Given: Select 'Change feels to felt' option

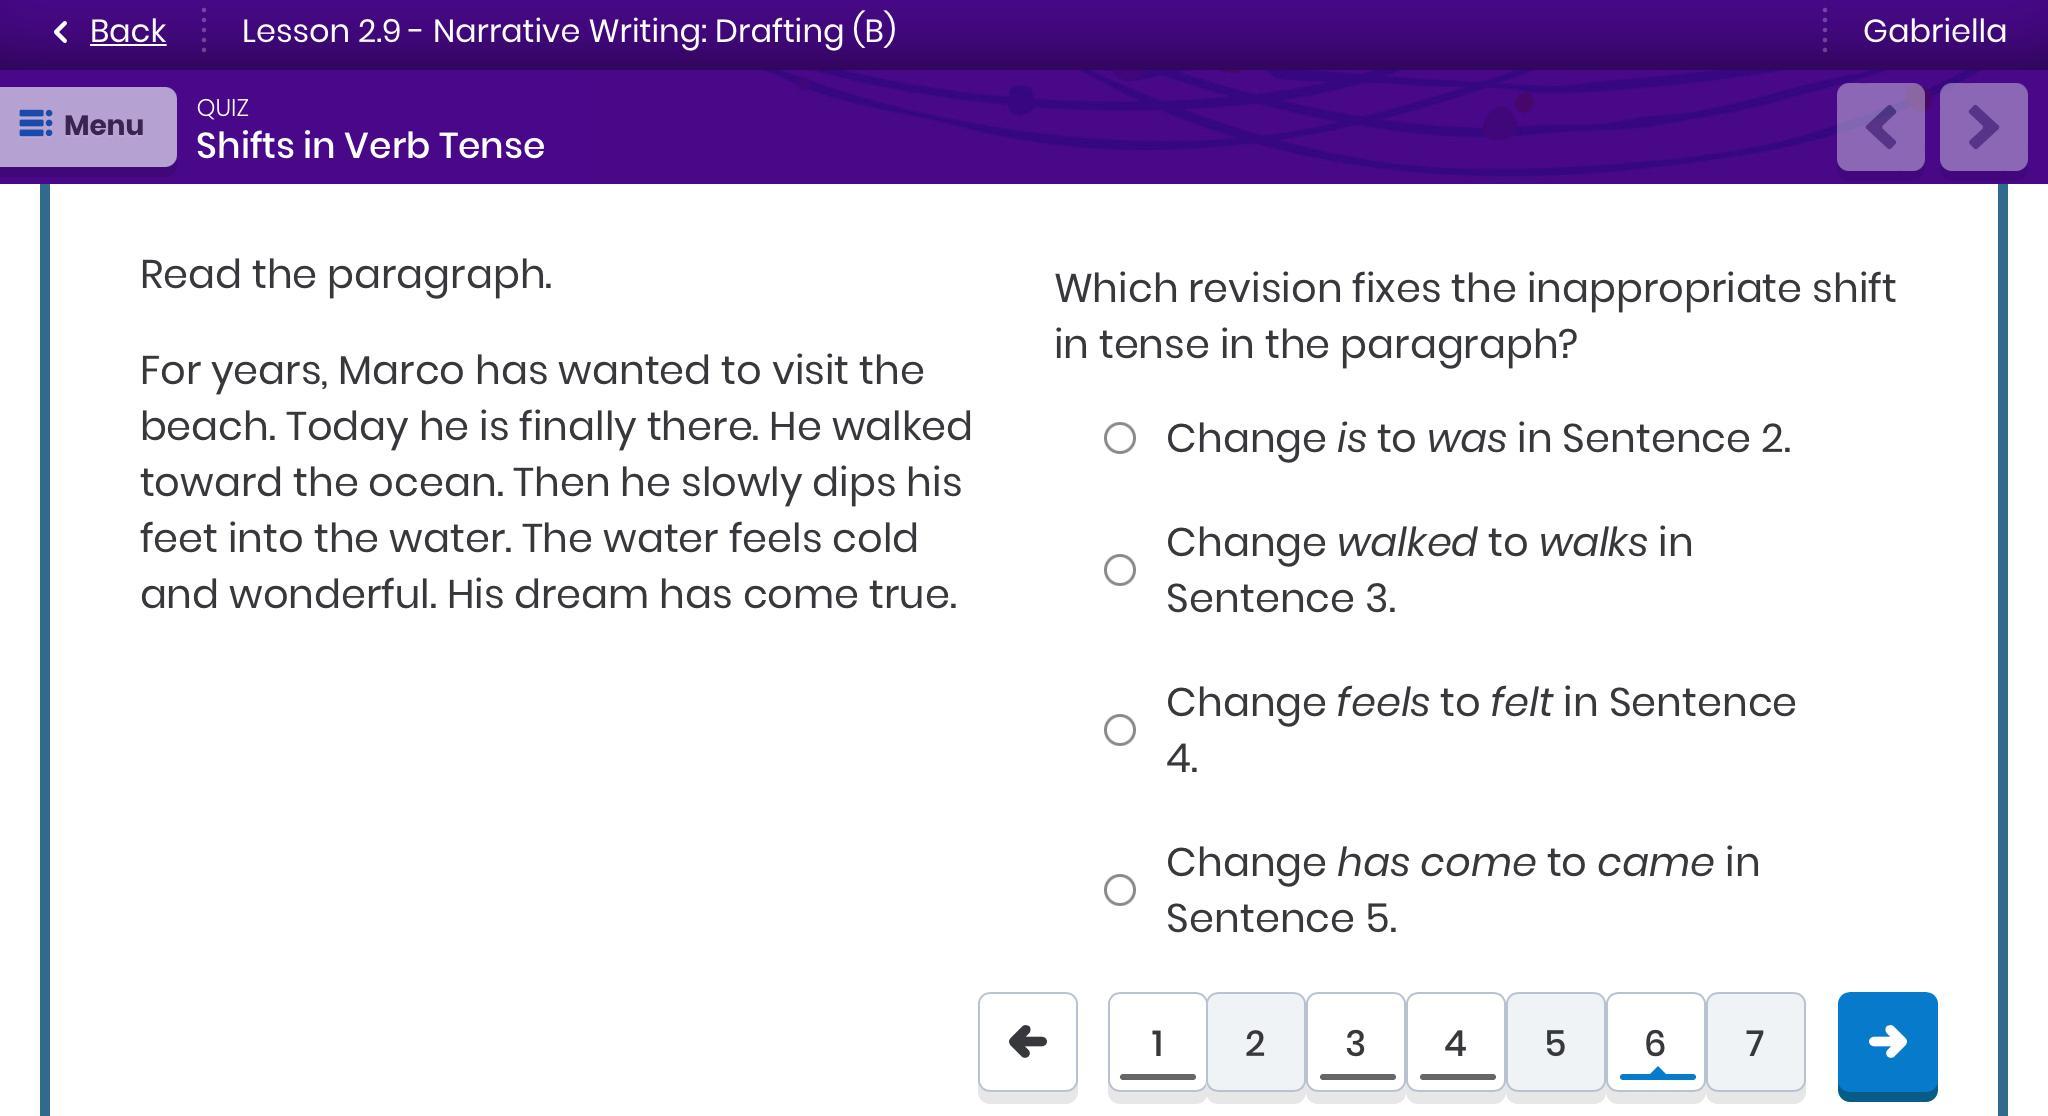Looking at the screenshot, I should tap(1120, 730).
